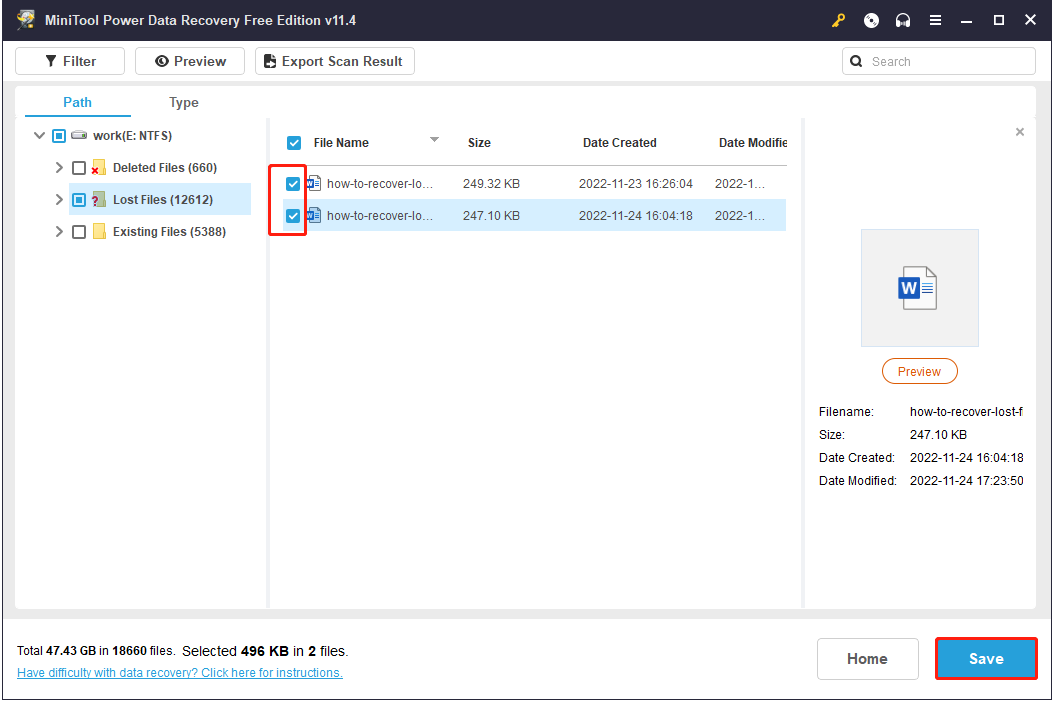This screenshot has height=703, width=1055.
Task: Click the Filename value how-to-recover-lost-f
Action: coord(966,412)
